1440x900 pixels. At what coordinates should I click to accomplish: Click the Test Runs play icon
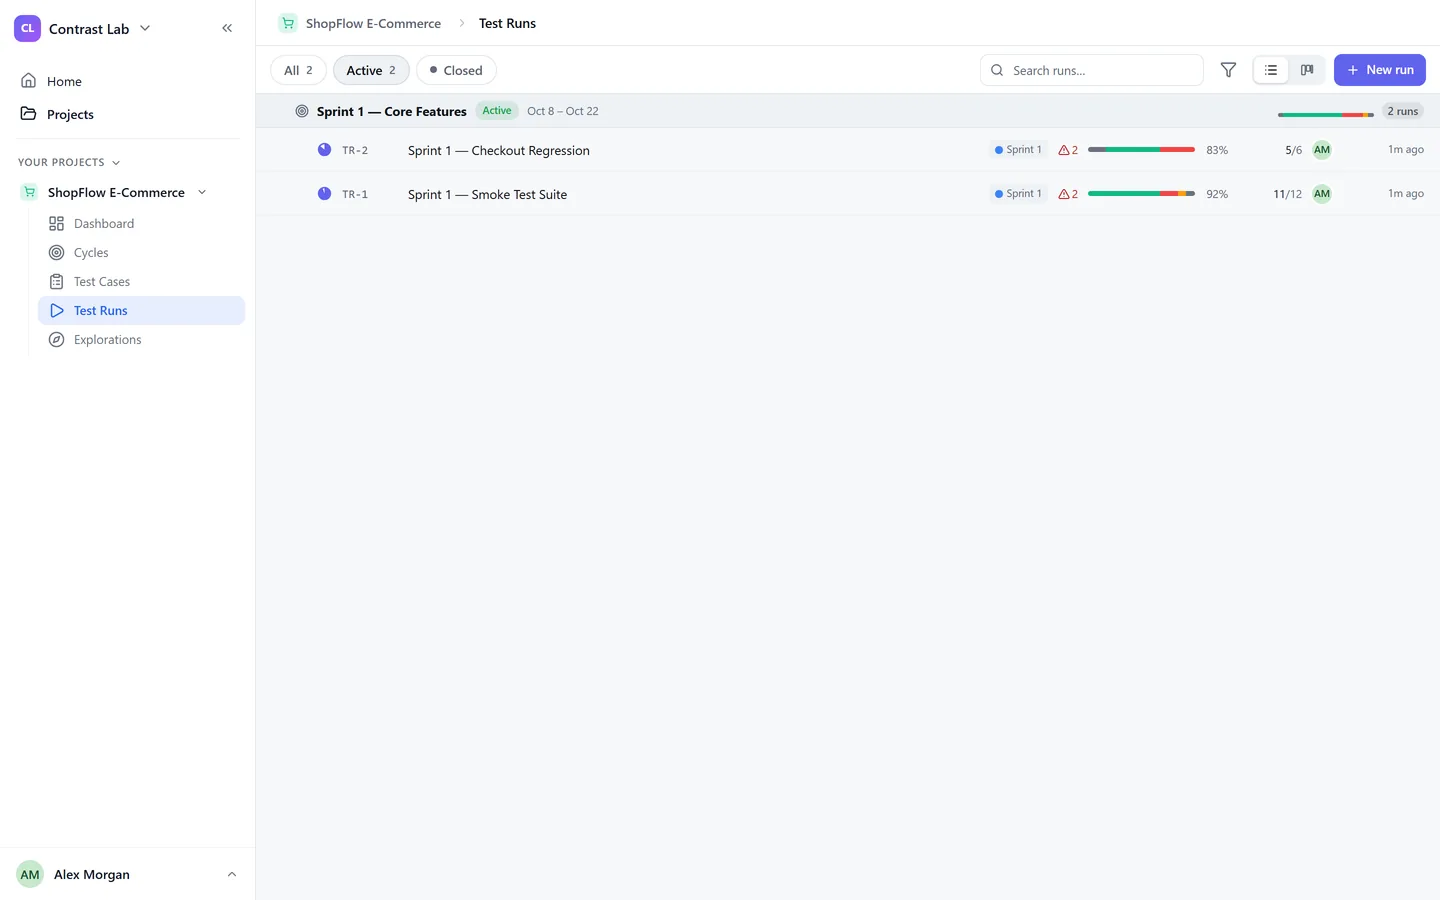pos(56,310)
